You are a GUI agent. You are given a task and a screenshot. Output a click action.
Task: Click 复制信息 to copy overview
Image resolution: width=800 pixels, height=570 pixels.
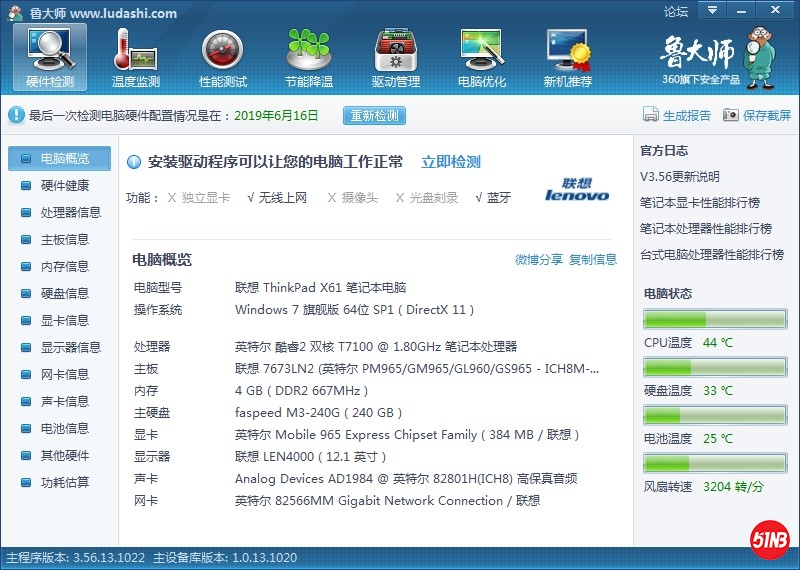click(593, 260)
